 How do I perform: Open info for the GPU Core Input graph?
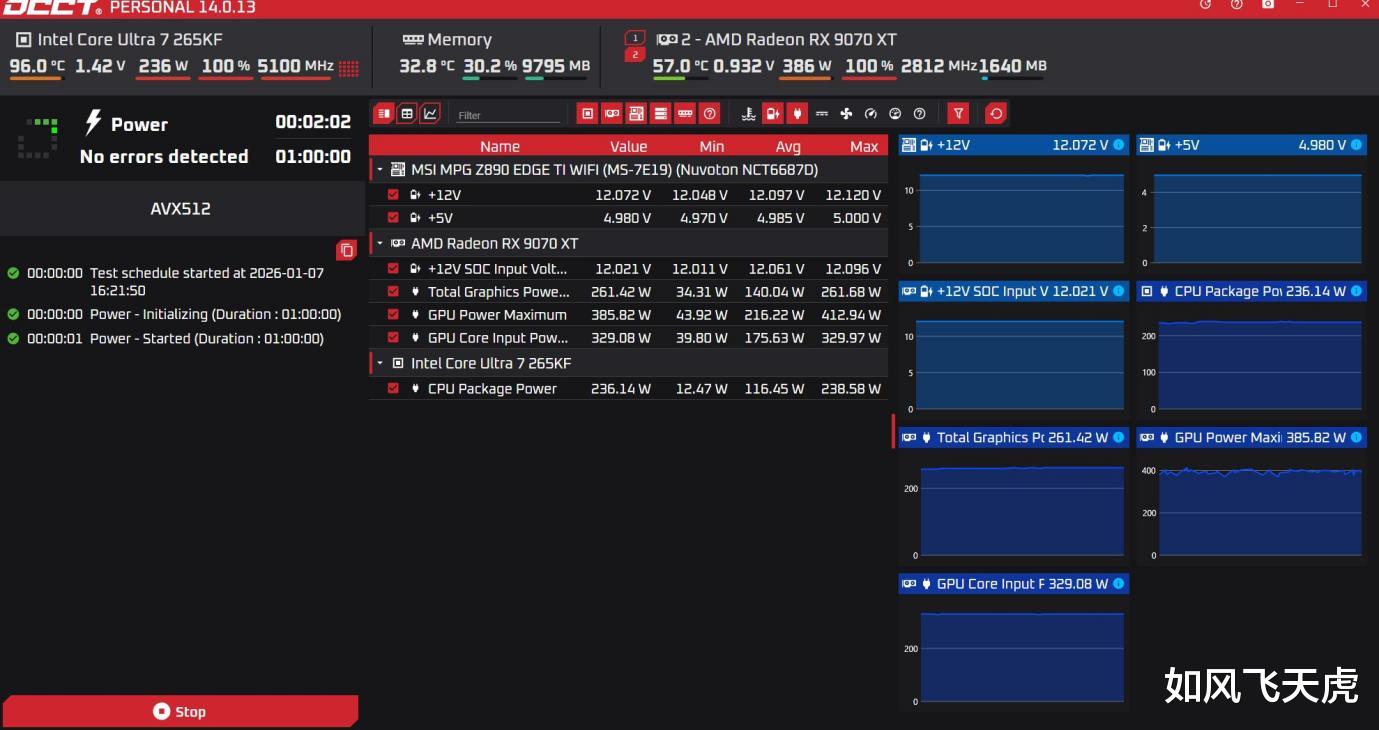pos(1119,583)
